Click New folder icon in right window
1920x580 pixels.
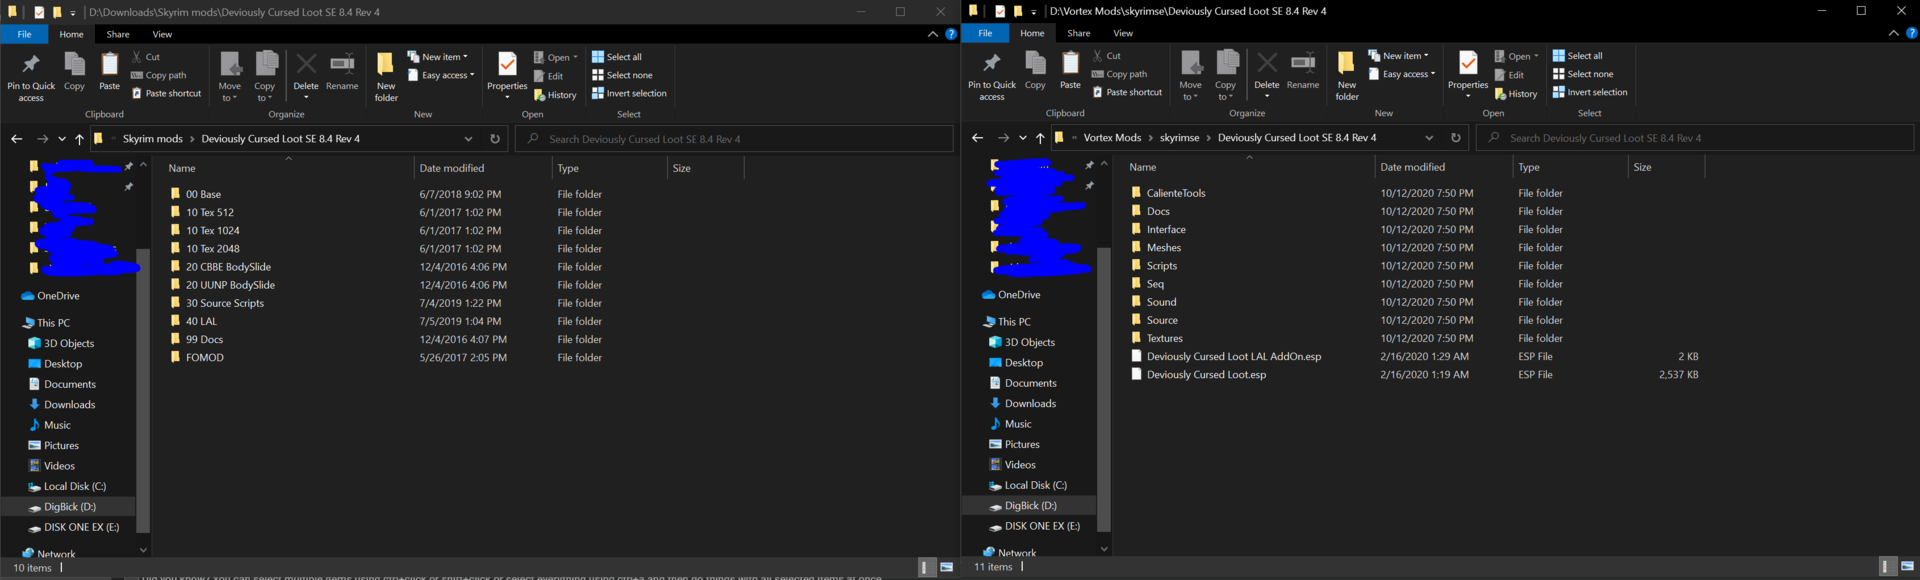coord(1347,76)
